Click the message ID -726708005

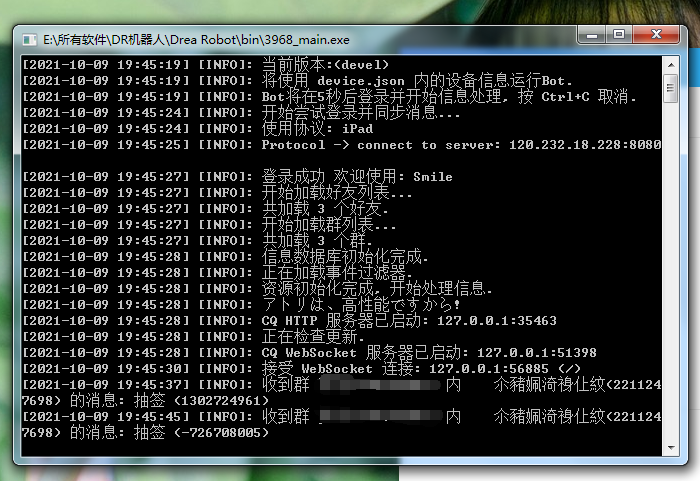coord(223,432)
